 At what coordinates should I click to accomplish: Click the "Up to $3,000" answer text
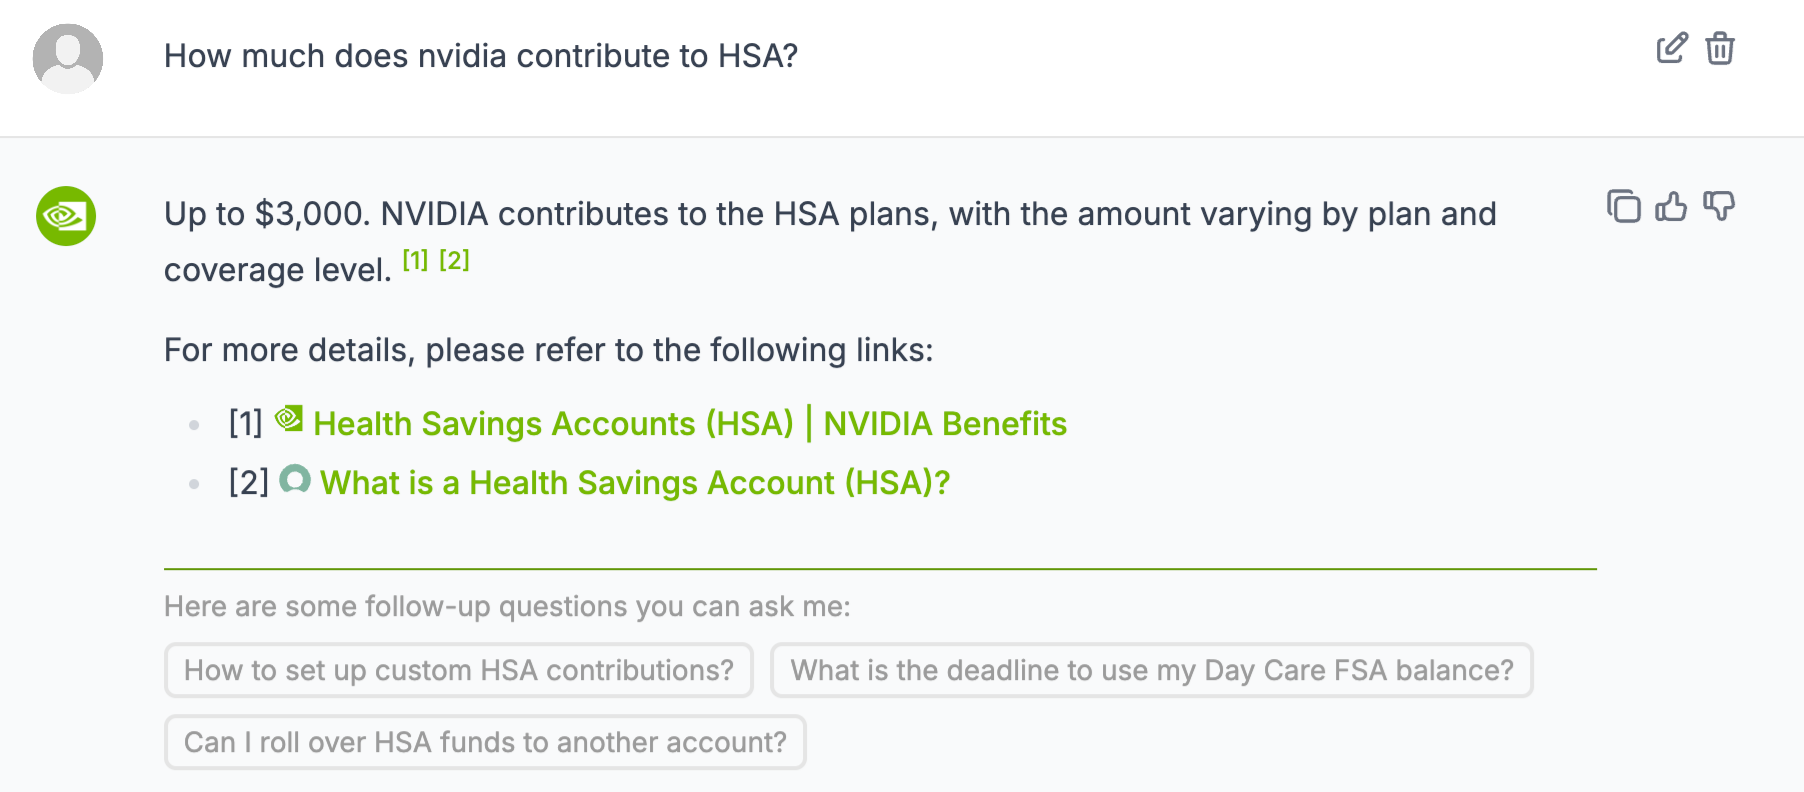coord(830,214)
